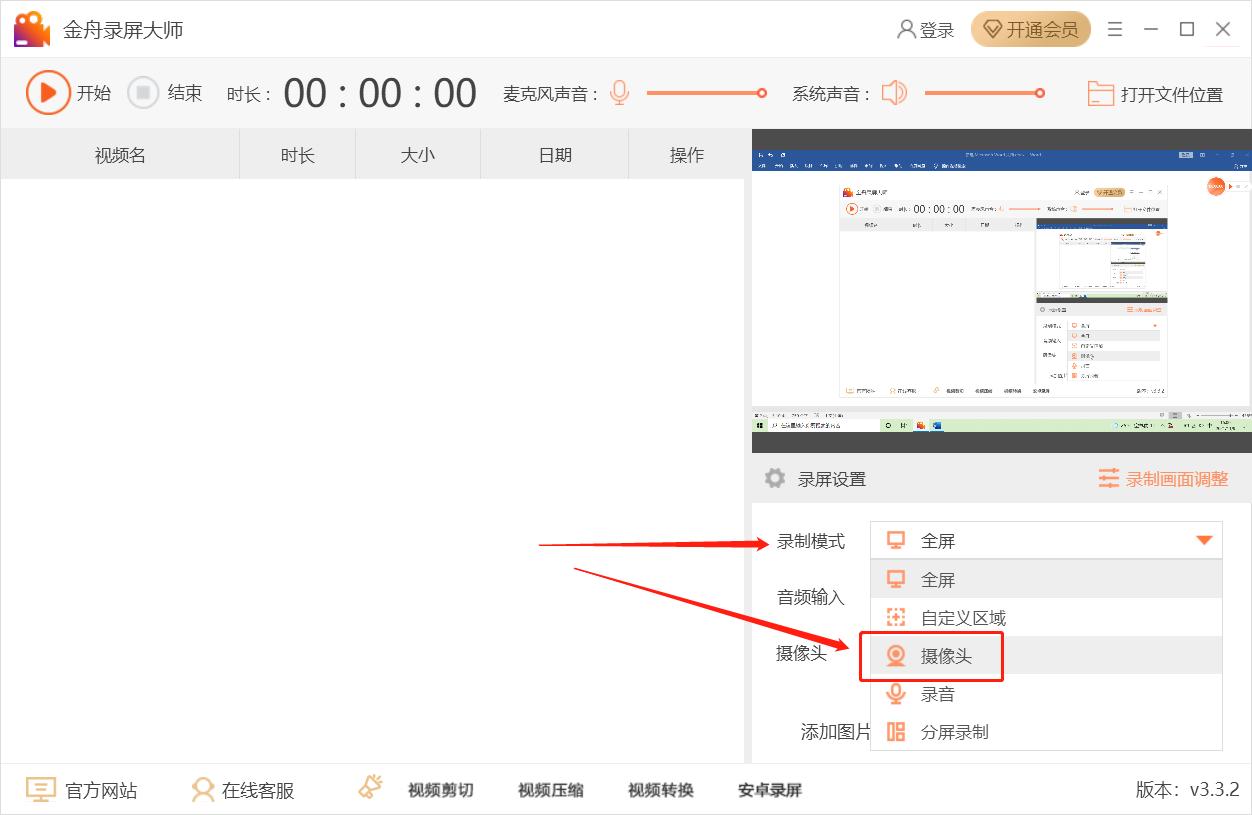Select the 视频剪切 video trimming tool
Viewport: 1252px width, 815px height.
441,789
